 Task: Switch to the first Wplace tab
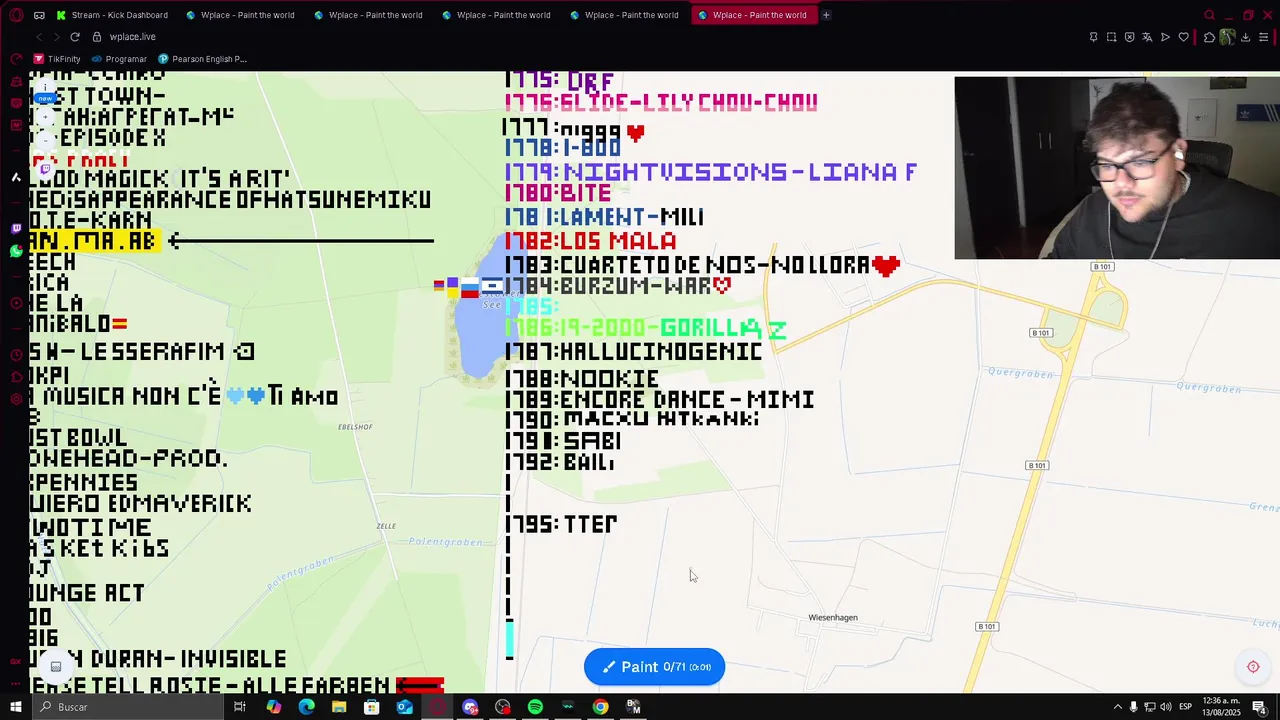[240, 15]
